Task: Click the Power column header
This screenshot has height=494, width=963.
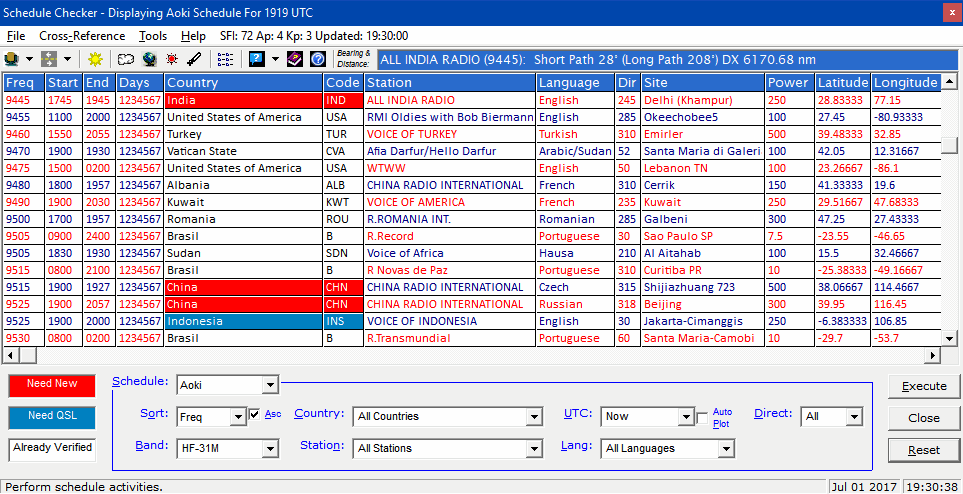Action: (x=789, y=82)
